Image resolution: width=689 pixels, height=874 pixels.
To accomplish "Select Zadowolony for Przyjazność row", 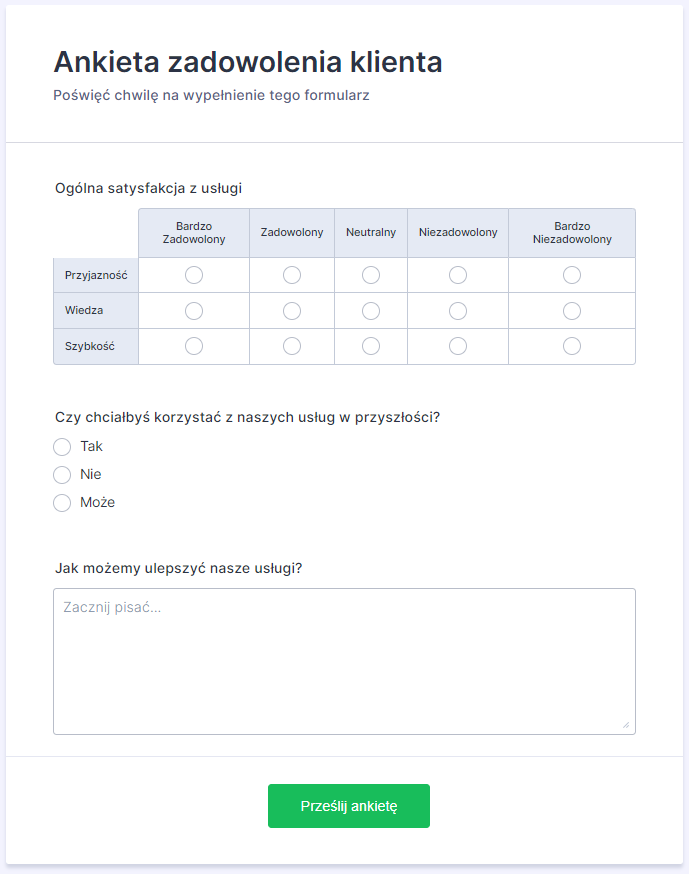I will [292, 275].
